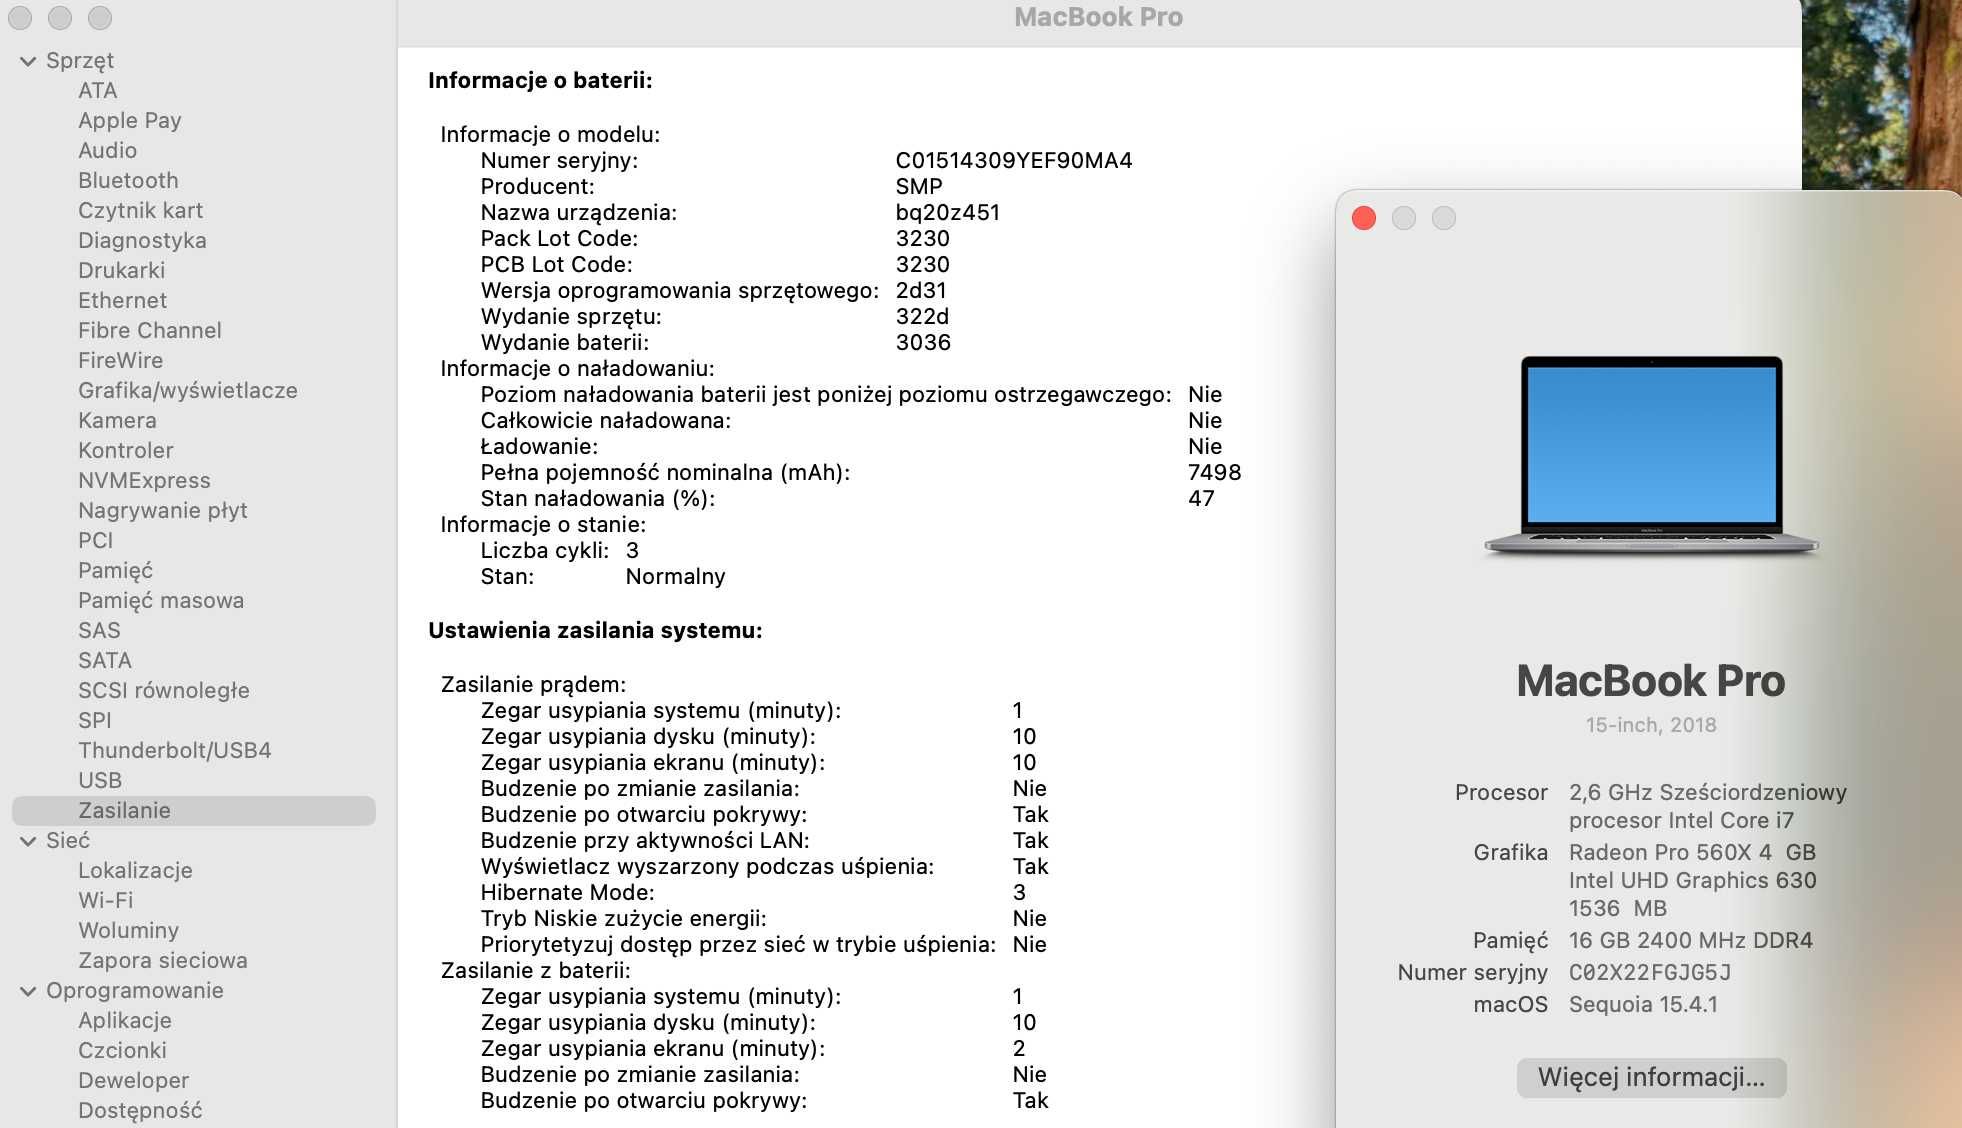1962x1128 pixels.
Task: Select Nagrywanie płyt entry
Action: pyautogui.click(x=163, y=510)
